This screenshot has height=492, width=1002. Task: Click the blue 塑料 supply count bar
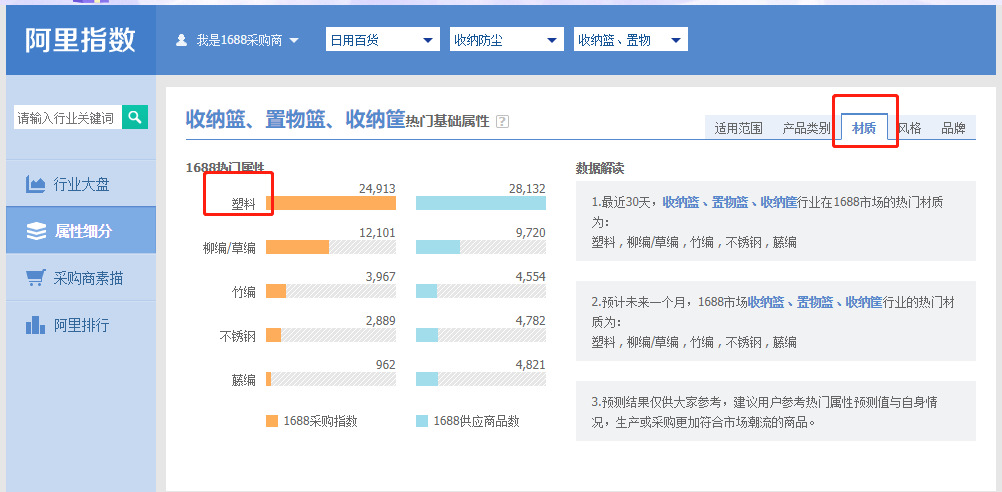point(481,203)
